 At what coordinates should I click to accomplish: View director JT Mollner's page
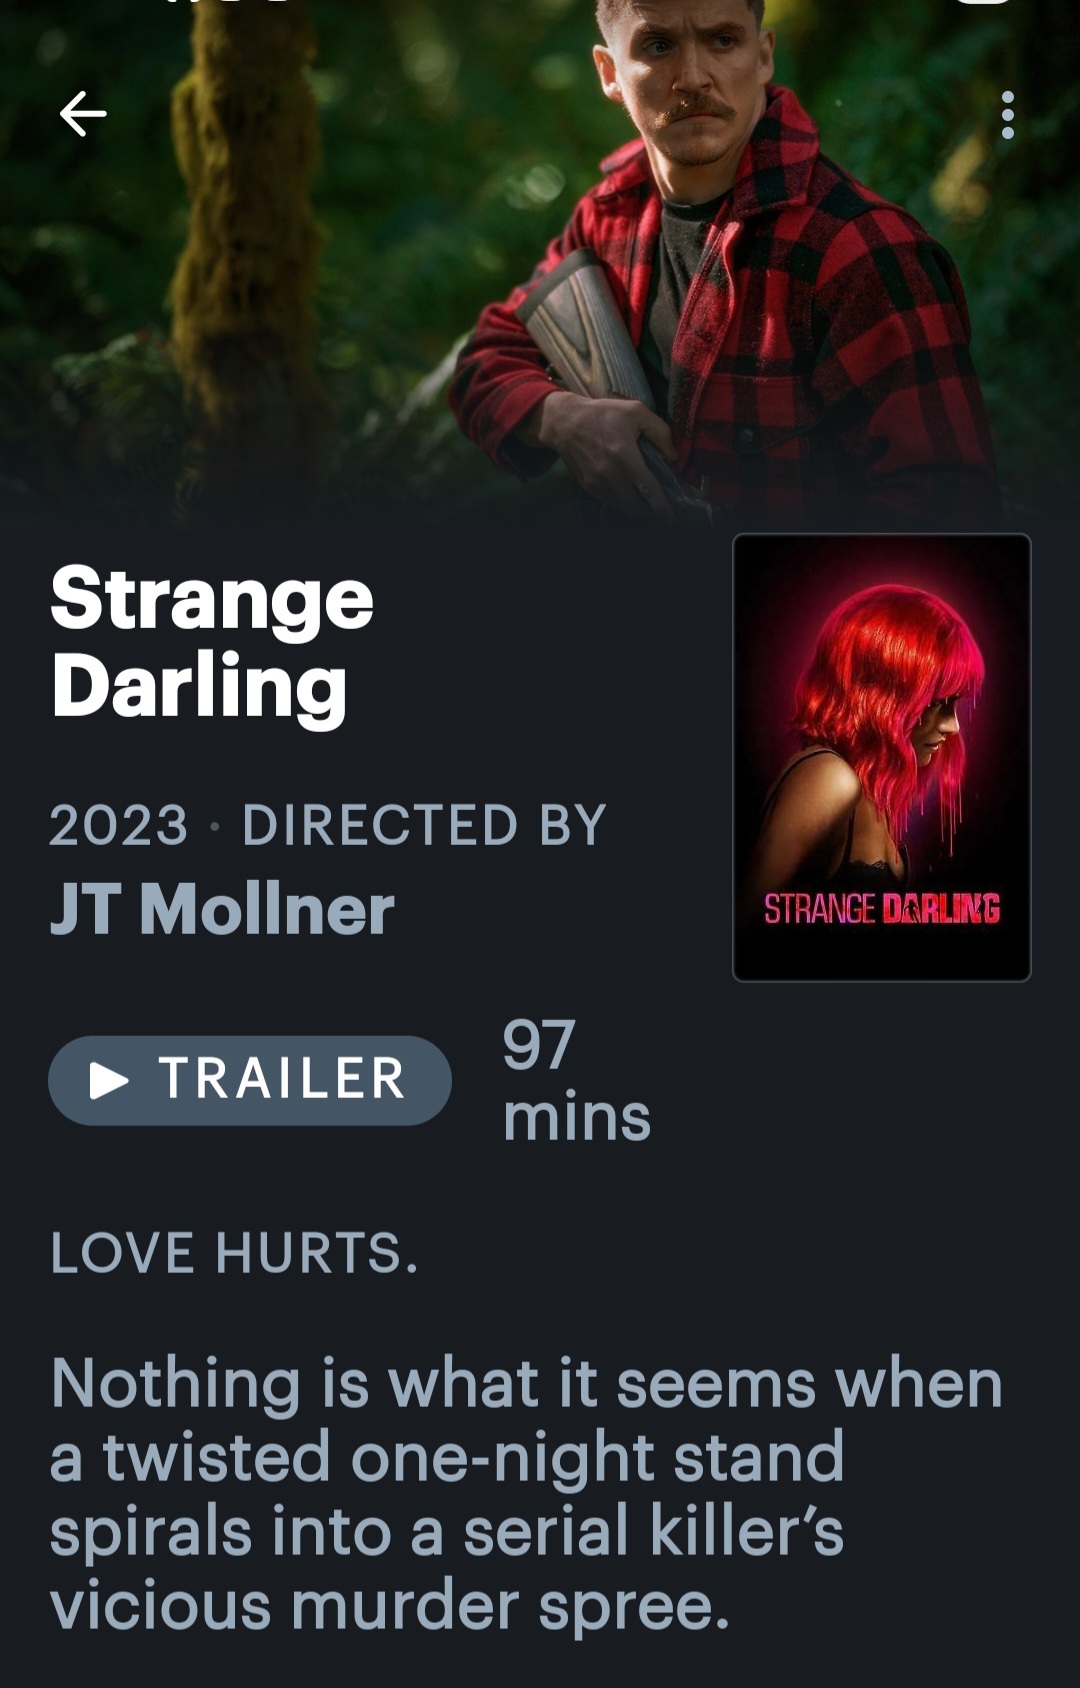click(222, 909)
